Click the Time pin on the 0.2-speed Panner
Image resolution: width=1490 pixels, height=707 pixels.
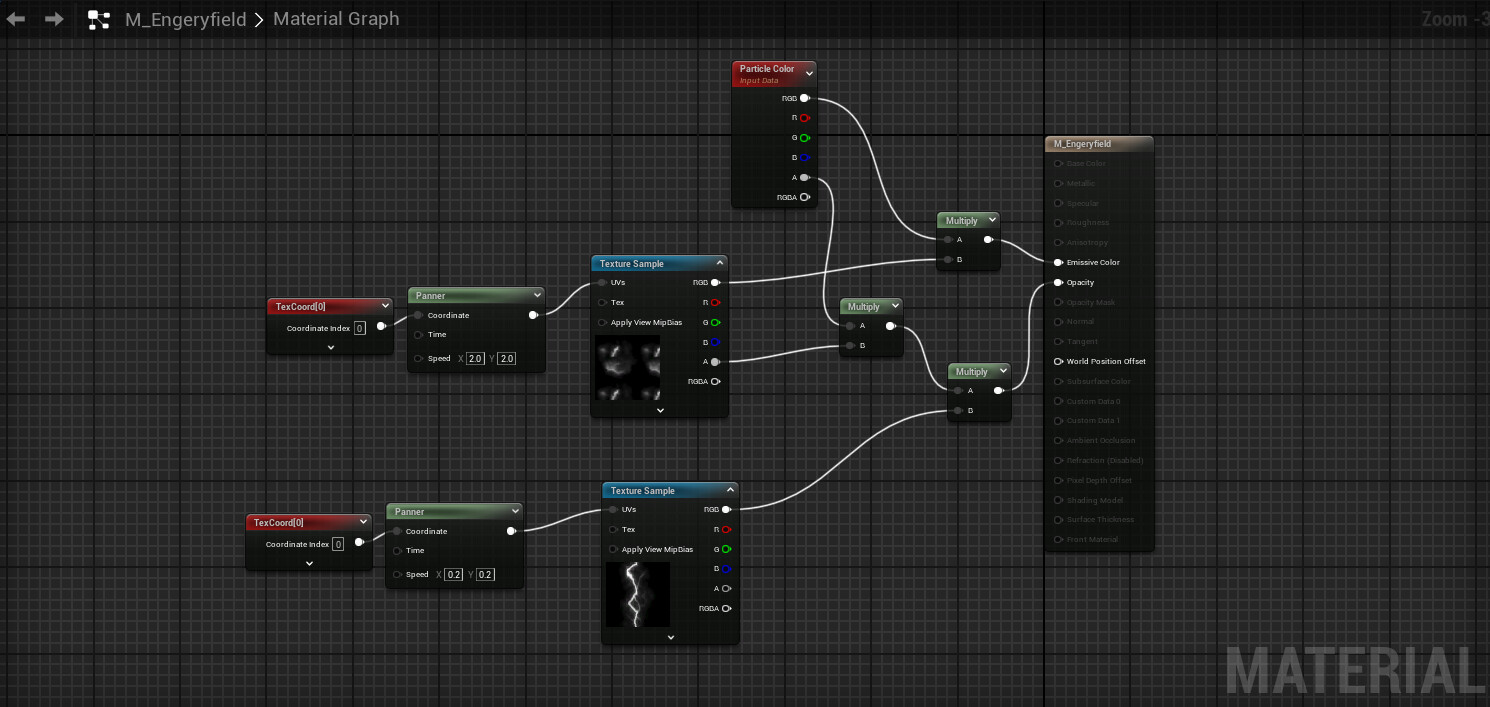[396, 551]
